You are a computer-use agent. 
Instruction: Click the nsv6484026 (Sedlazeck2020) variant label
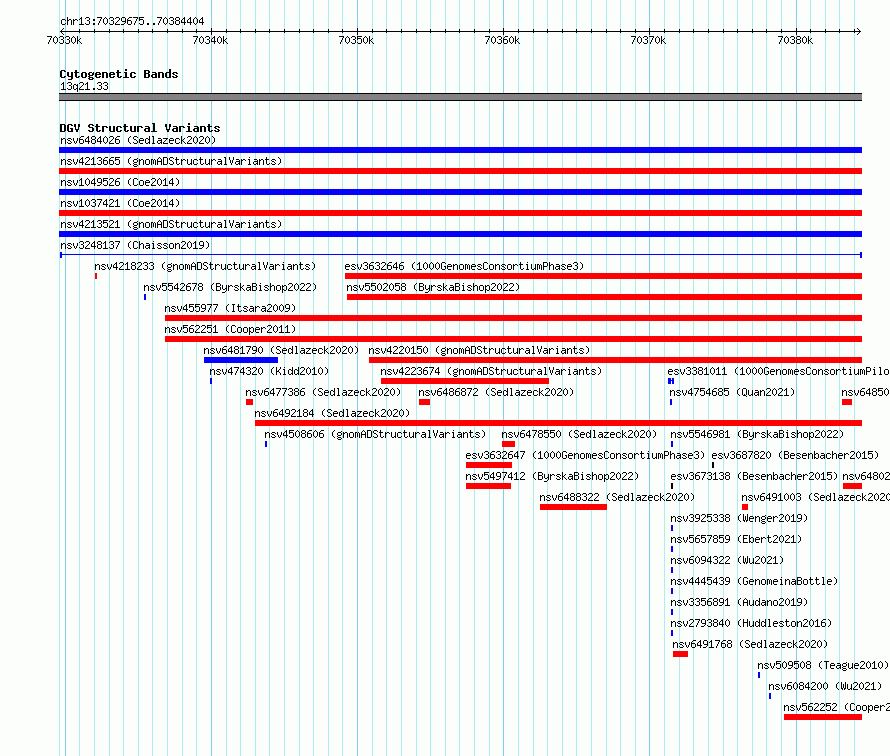pos(138,140)
